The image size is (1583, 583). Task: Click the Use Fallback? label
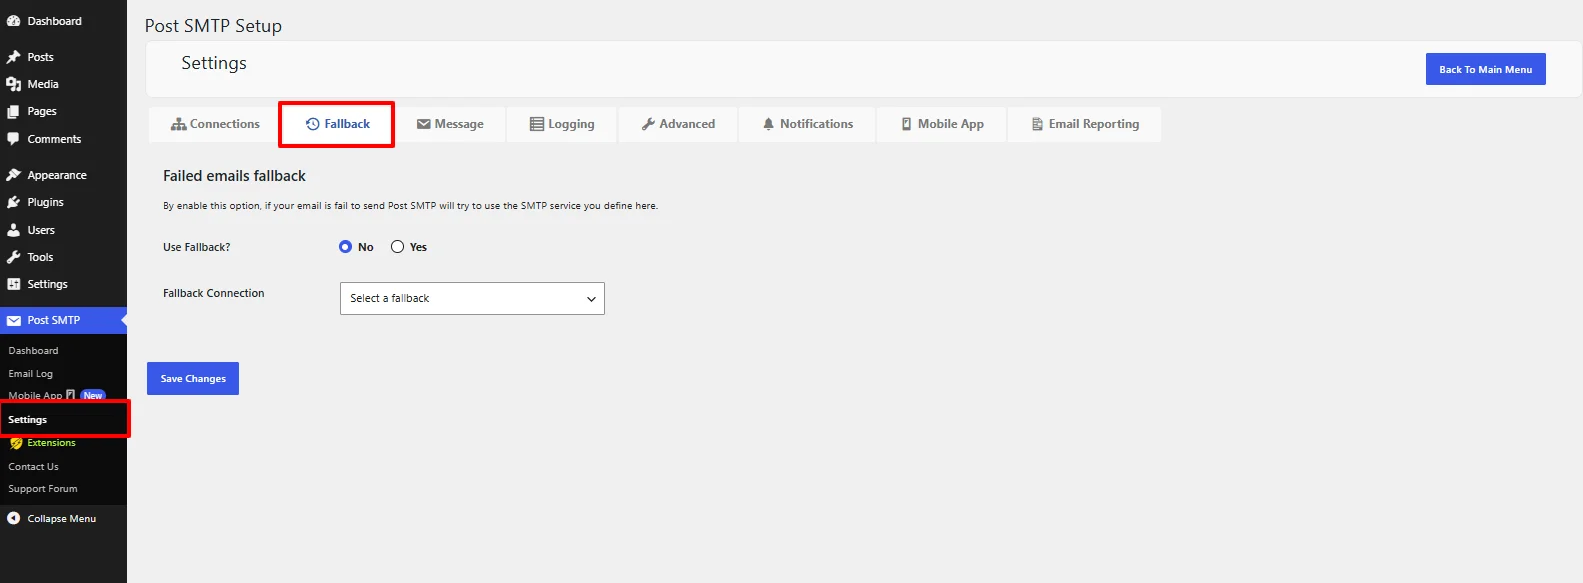(196, 247)
